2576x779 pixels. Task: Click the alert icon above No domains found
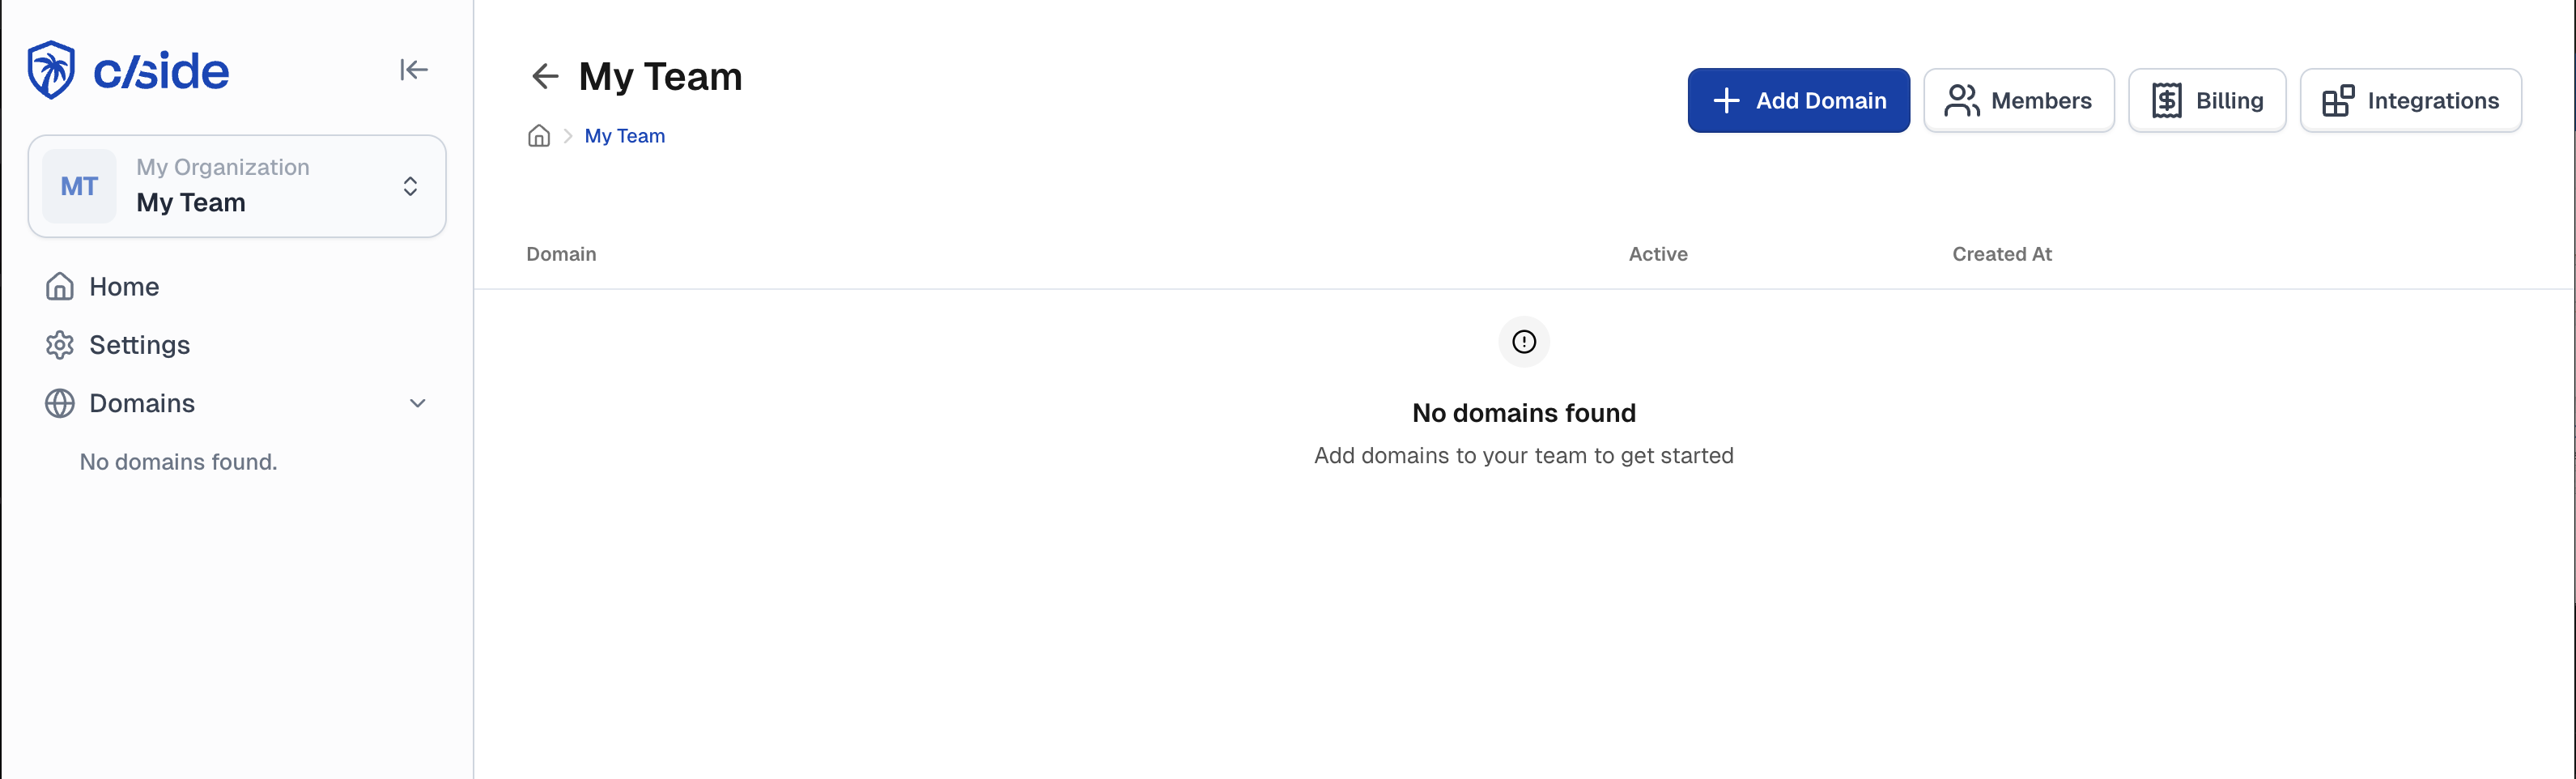[1523, 342]
